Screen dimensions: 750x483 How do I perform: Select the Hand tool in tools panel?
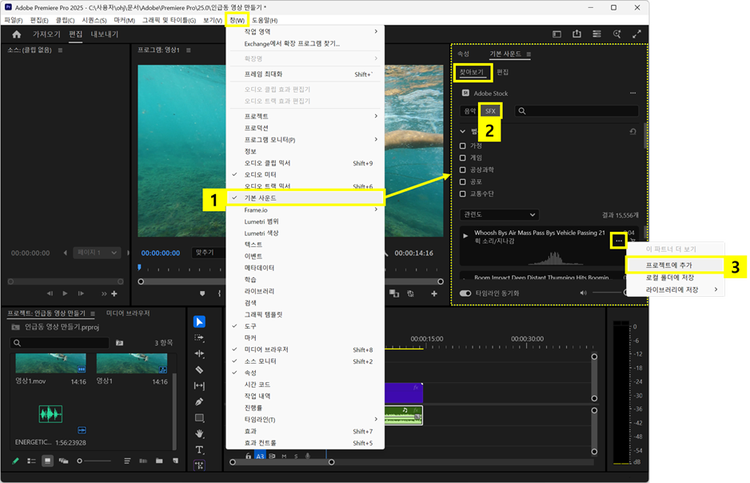click(200, 433)
